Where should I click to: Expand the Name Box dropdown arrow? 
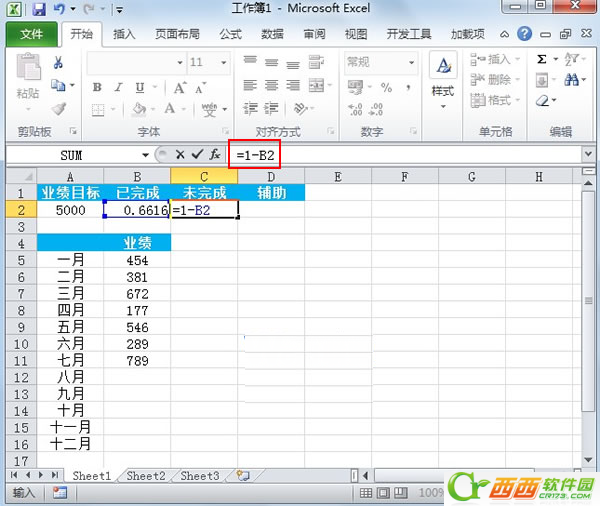[145, 155]
